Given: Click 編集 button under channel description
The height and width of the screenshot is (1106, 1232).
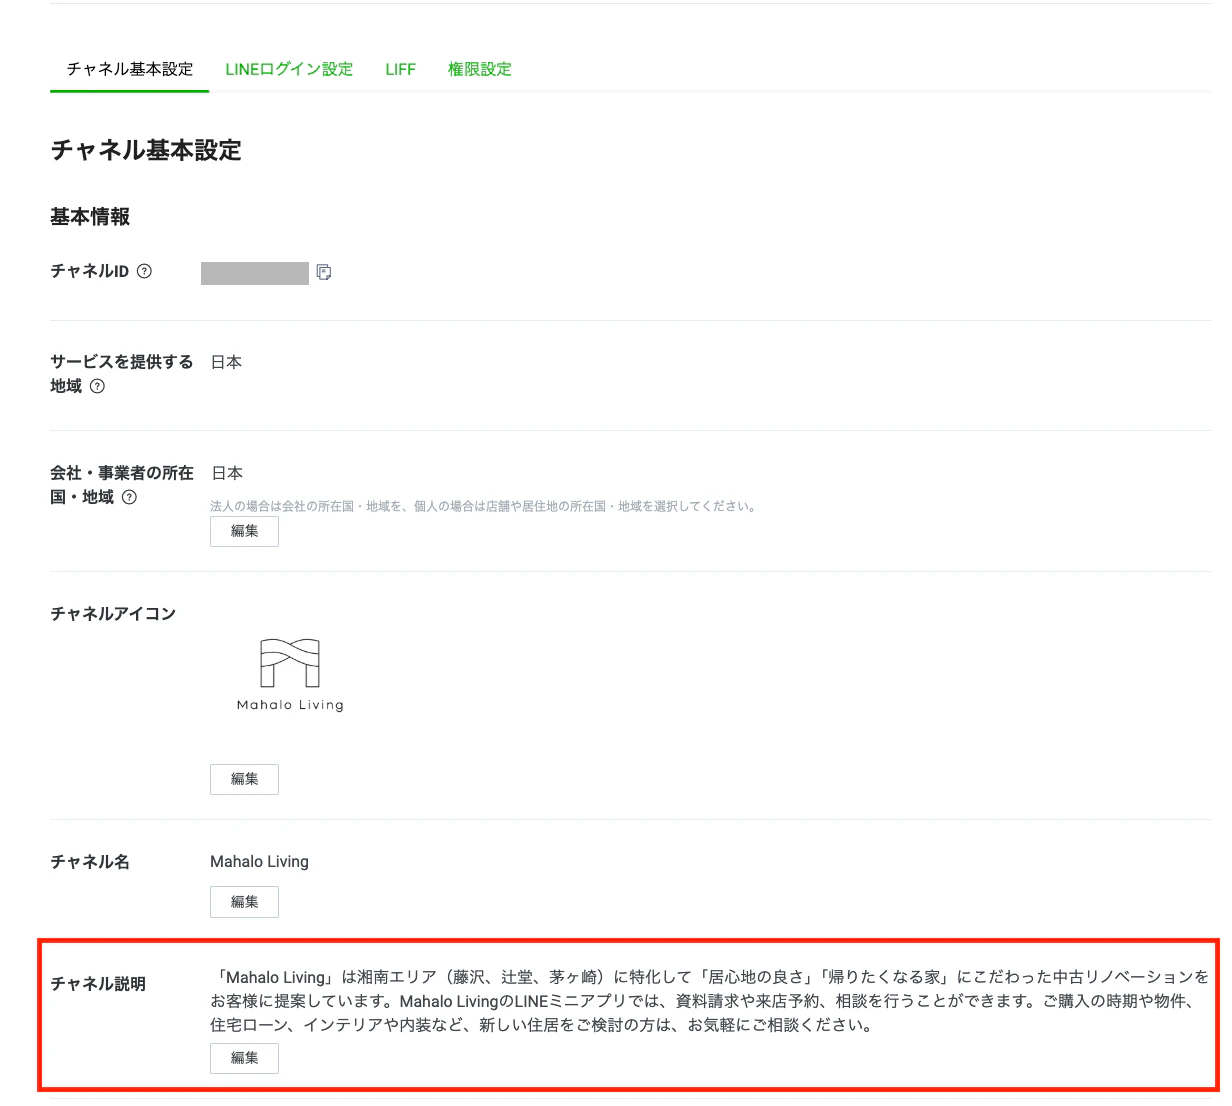Looking at the screenshot, I should point(244,1058).
